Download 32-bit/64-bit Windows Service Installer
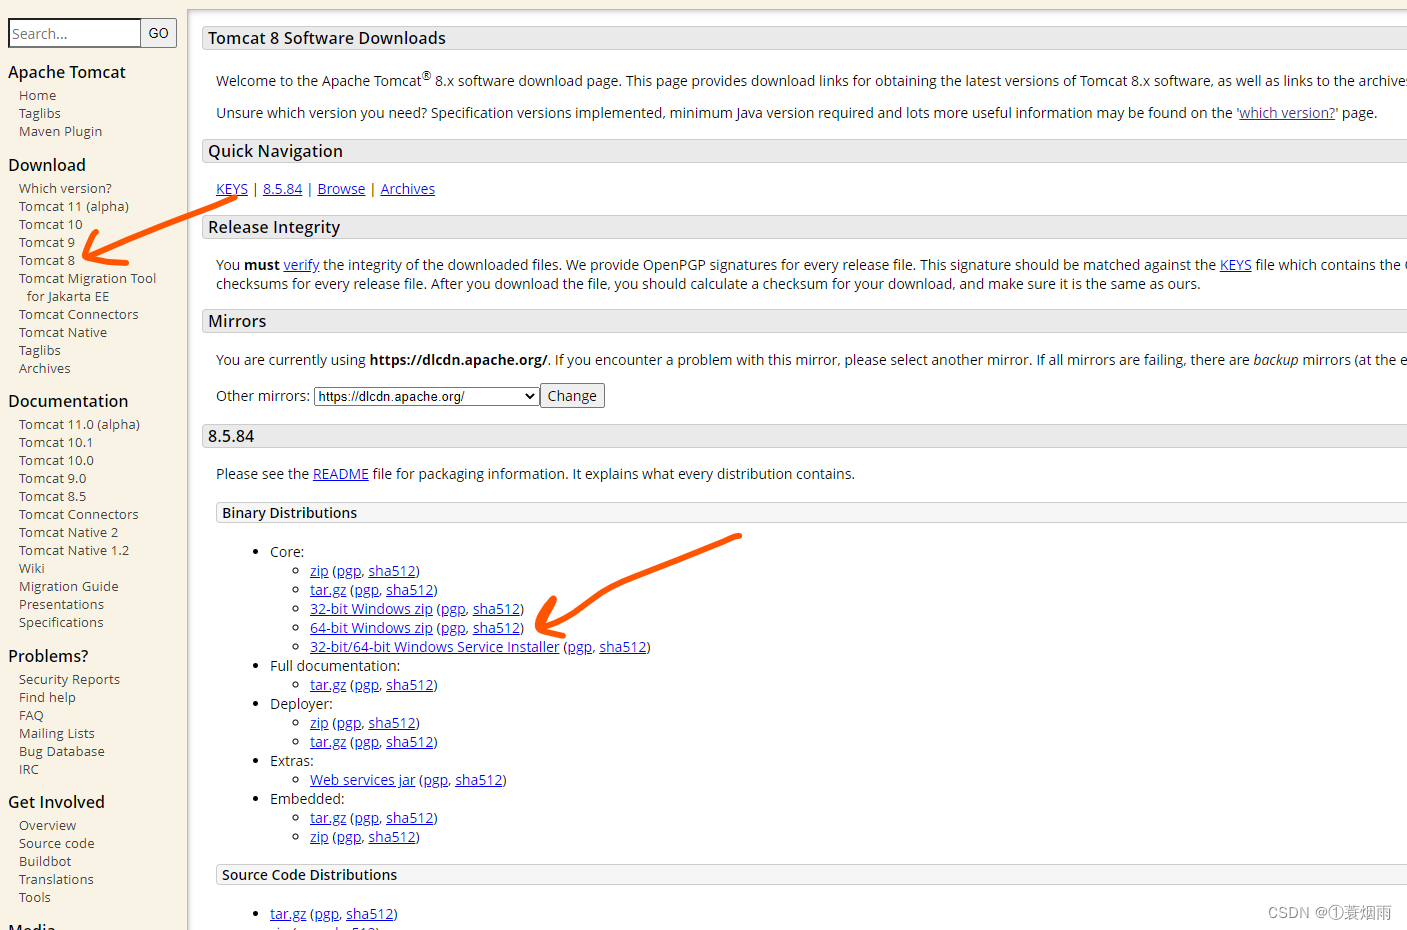Viewport: 1407px width, 930px height. [x=435, y=647]
